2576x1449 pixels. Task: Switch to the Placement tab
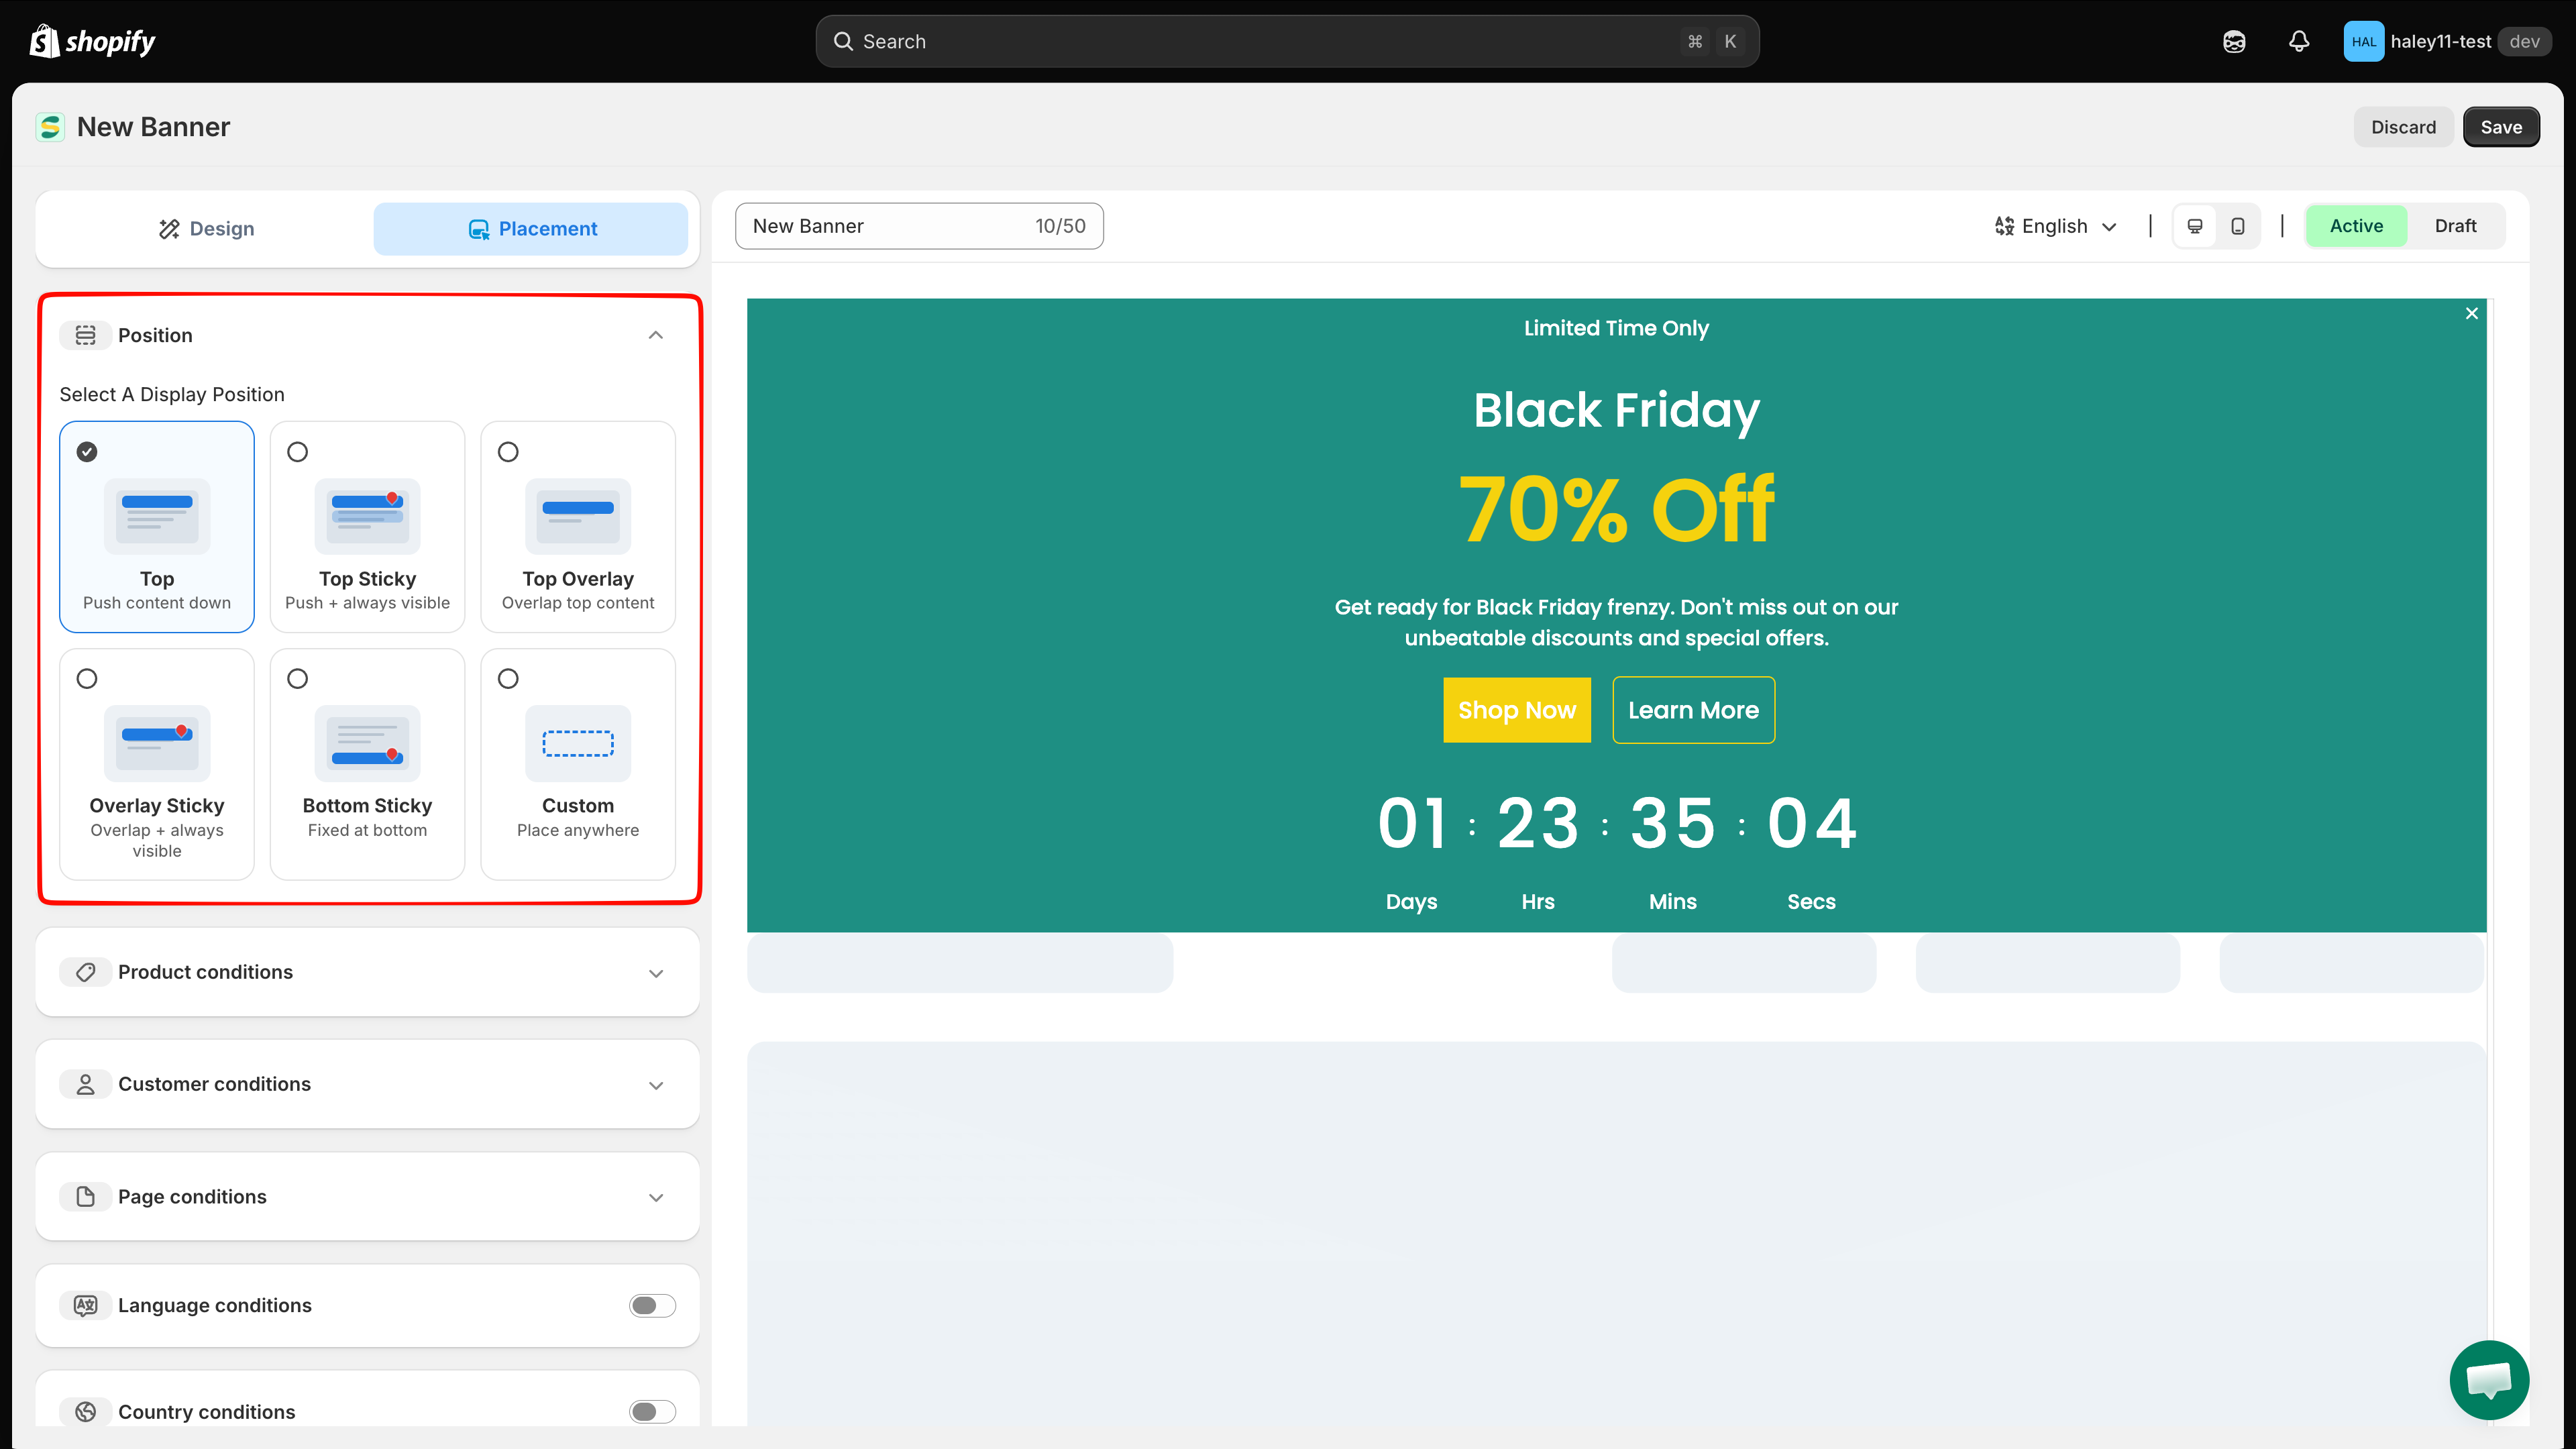pyautogui.click(x=531, y=229)
